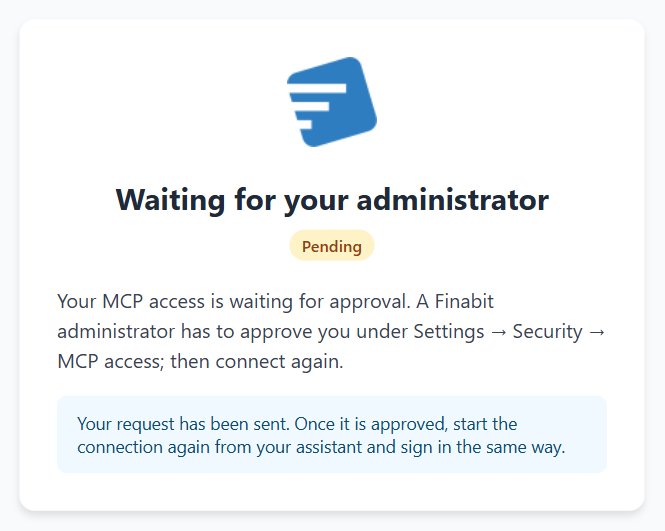Click the word 'Settings' in the instructions
The height and width of the screenshot is (531, 665).
tap(449, 332)
